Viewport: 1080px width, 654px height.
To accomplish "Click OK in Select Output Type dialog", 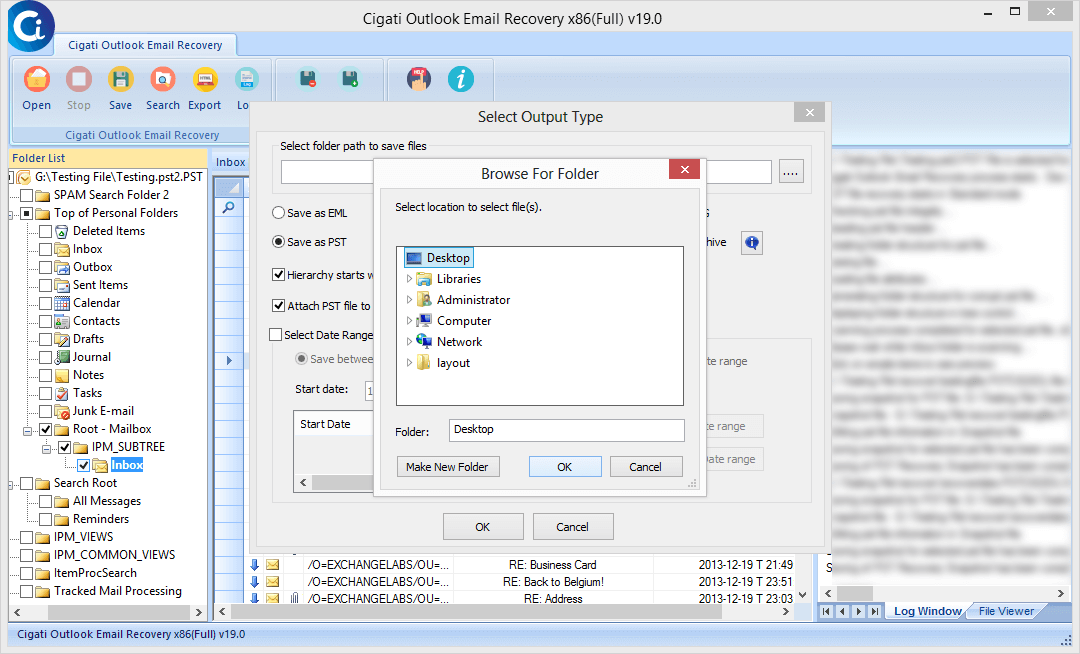I will click(x=483, y=527).
